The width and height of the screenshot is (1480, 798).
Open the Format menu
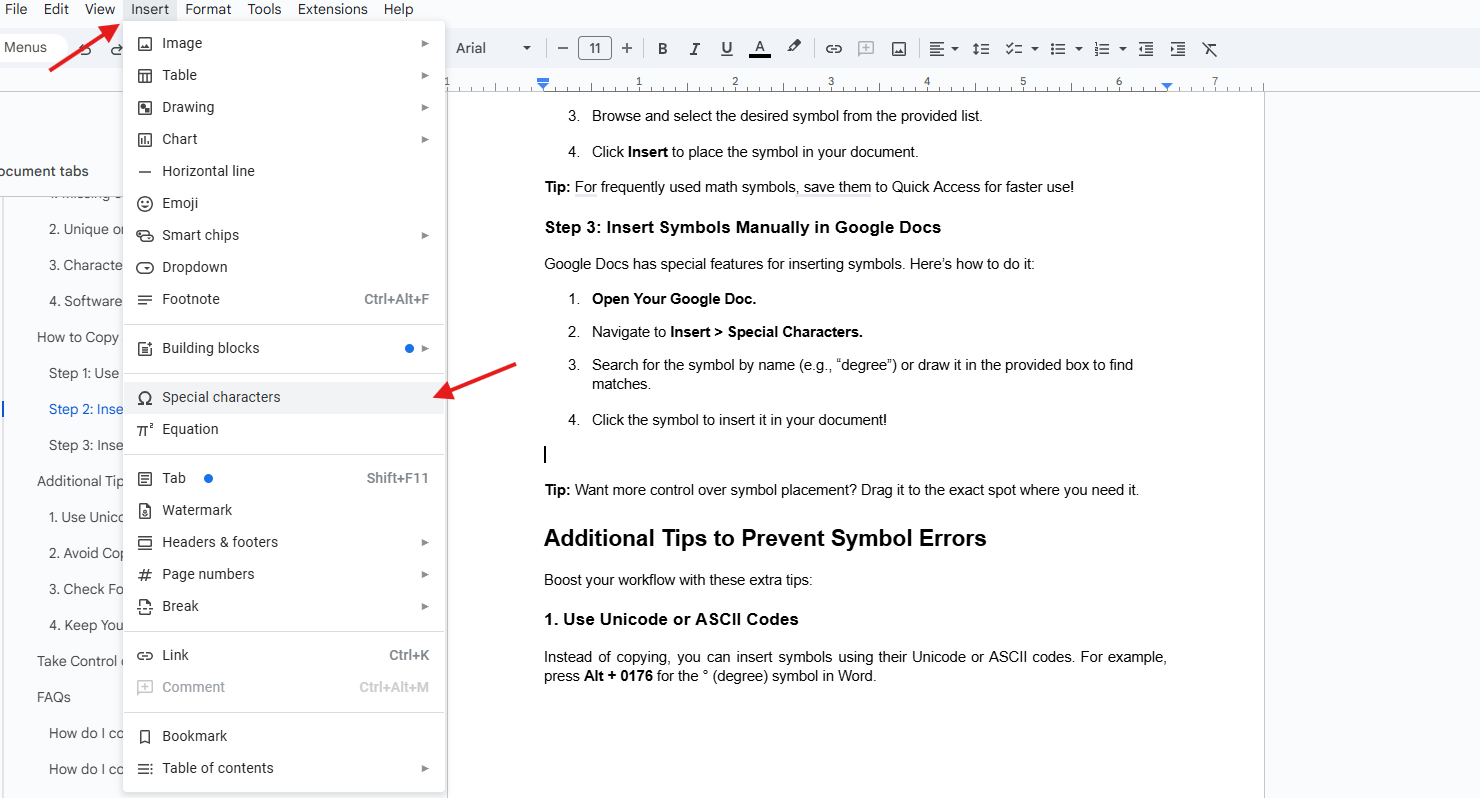coord(208,9)
